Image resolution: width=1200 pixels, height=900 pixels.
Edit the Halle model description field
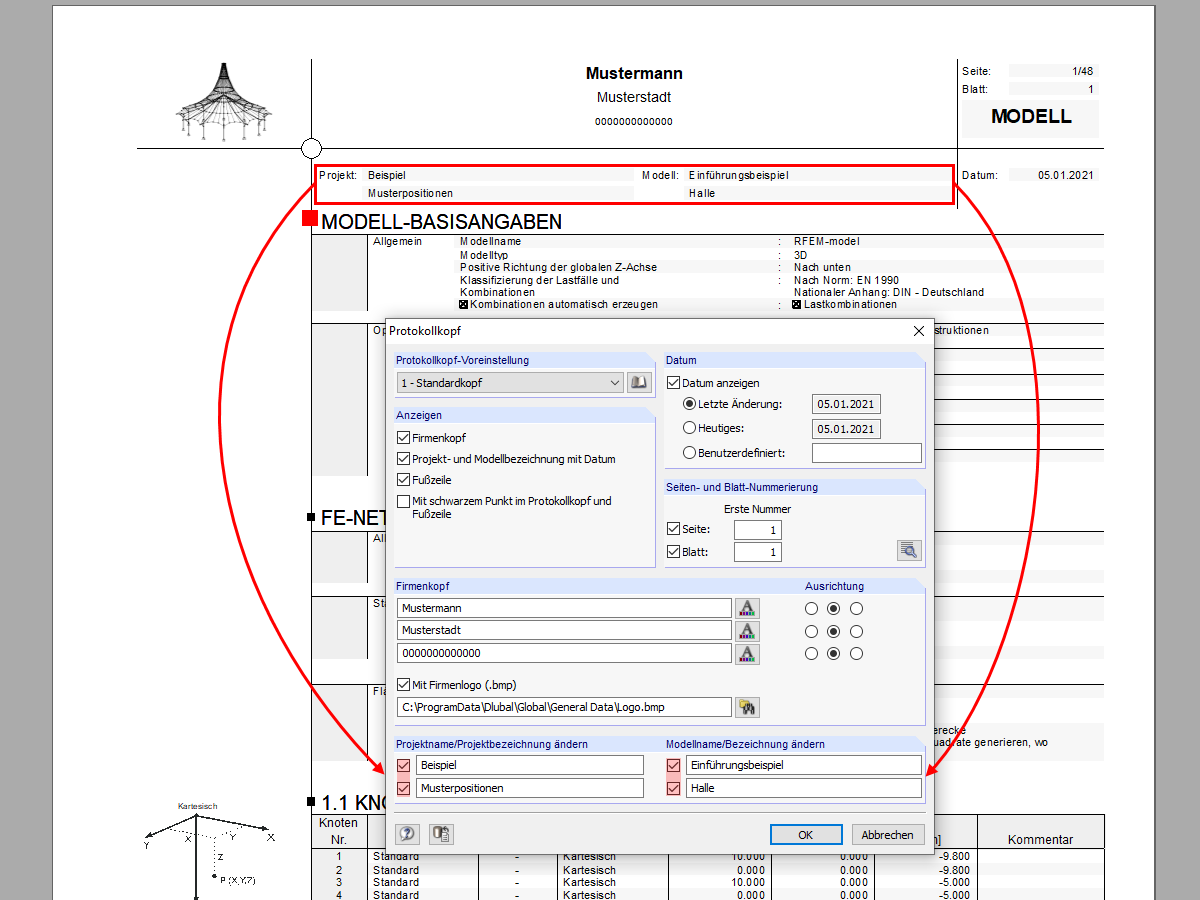(804, 788)
